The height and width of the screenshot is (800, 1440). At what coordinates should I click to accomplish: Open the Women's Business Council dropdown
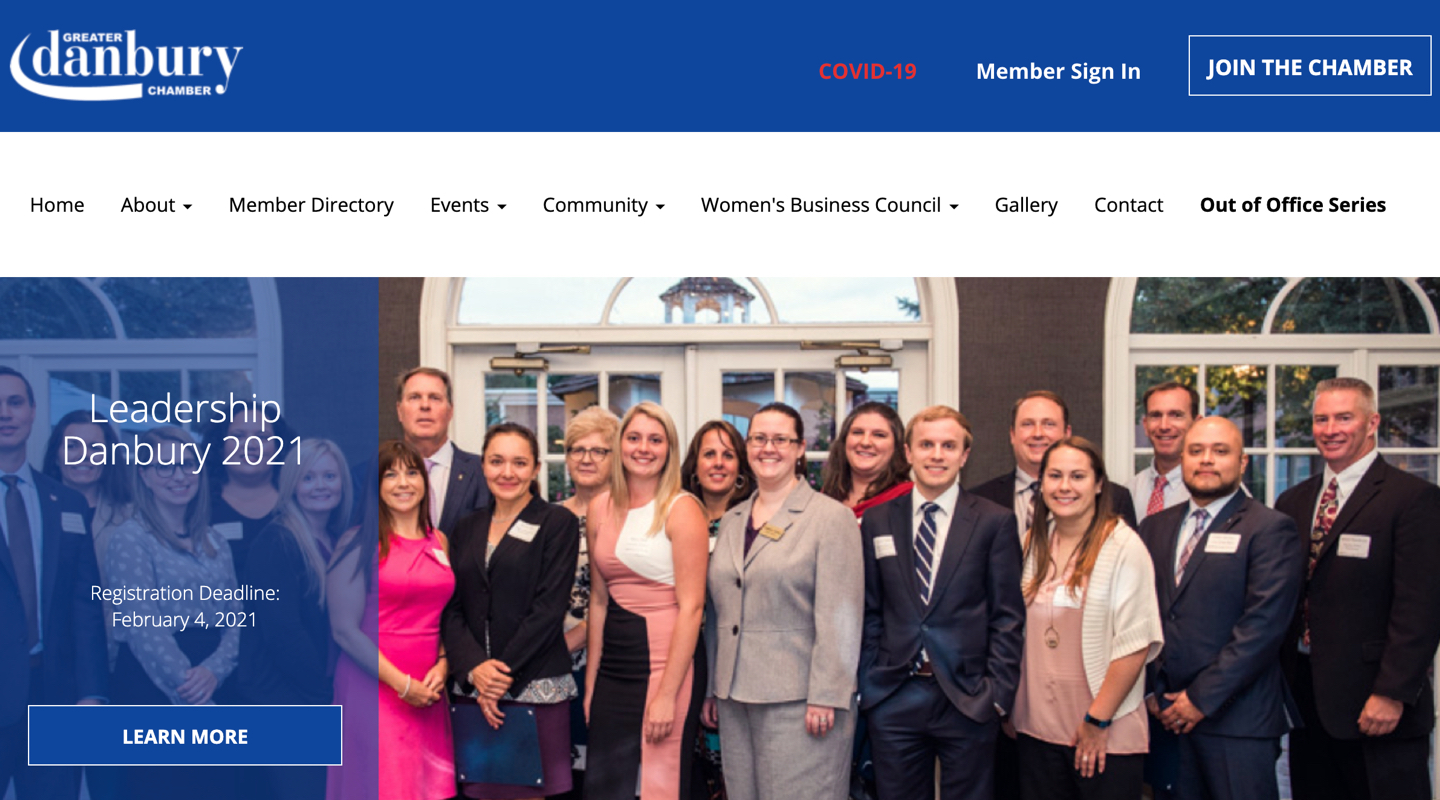click(829, 205)
